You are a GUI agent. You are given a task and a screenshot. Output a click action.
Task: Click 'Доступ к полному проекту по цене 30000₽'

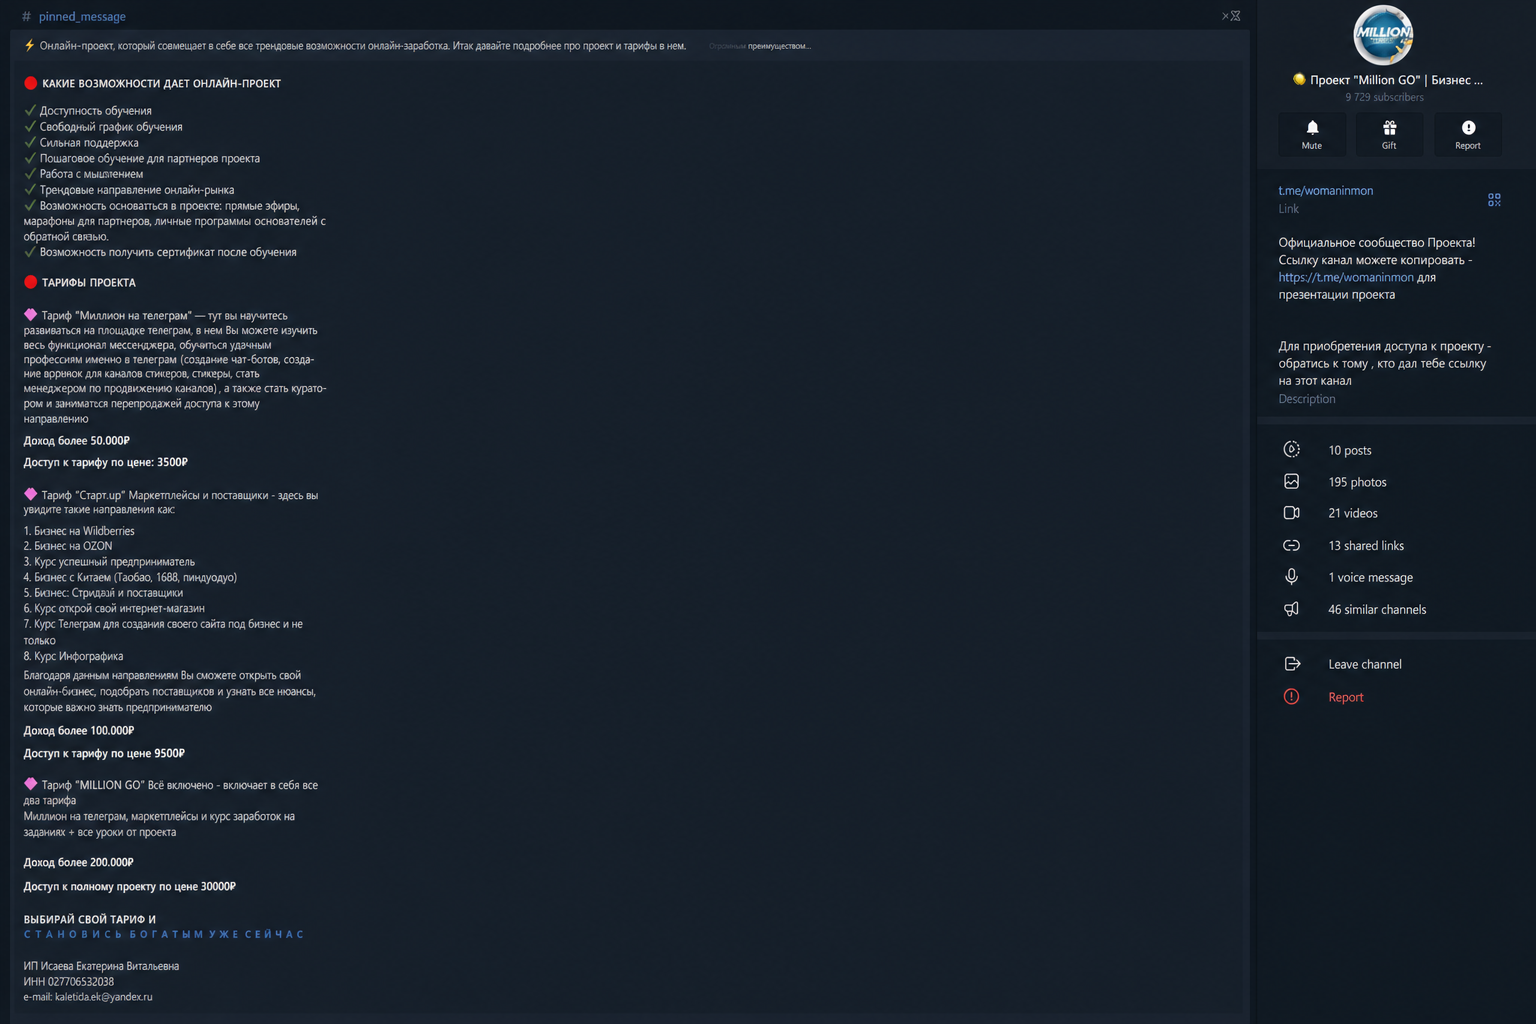coord(130,886)
